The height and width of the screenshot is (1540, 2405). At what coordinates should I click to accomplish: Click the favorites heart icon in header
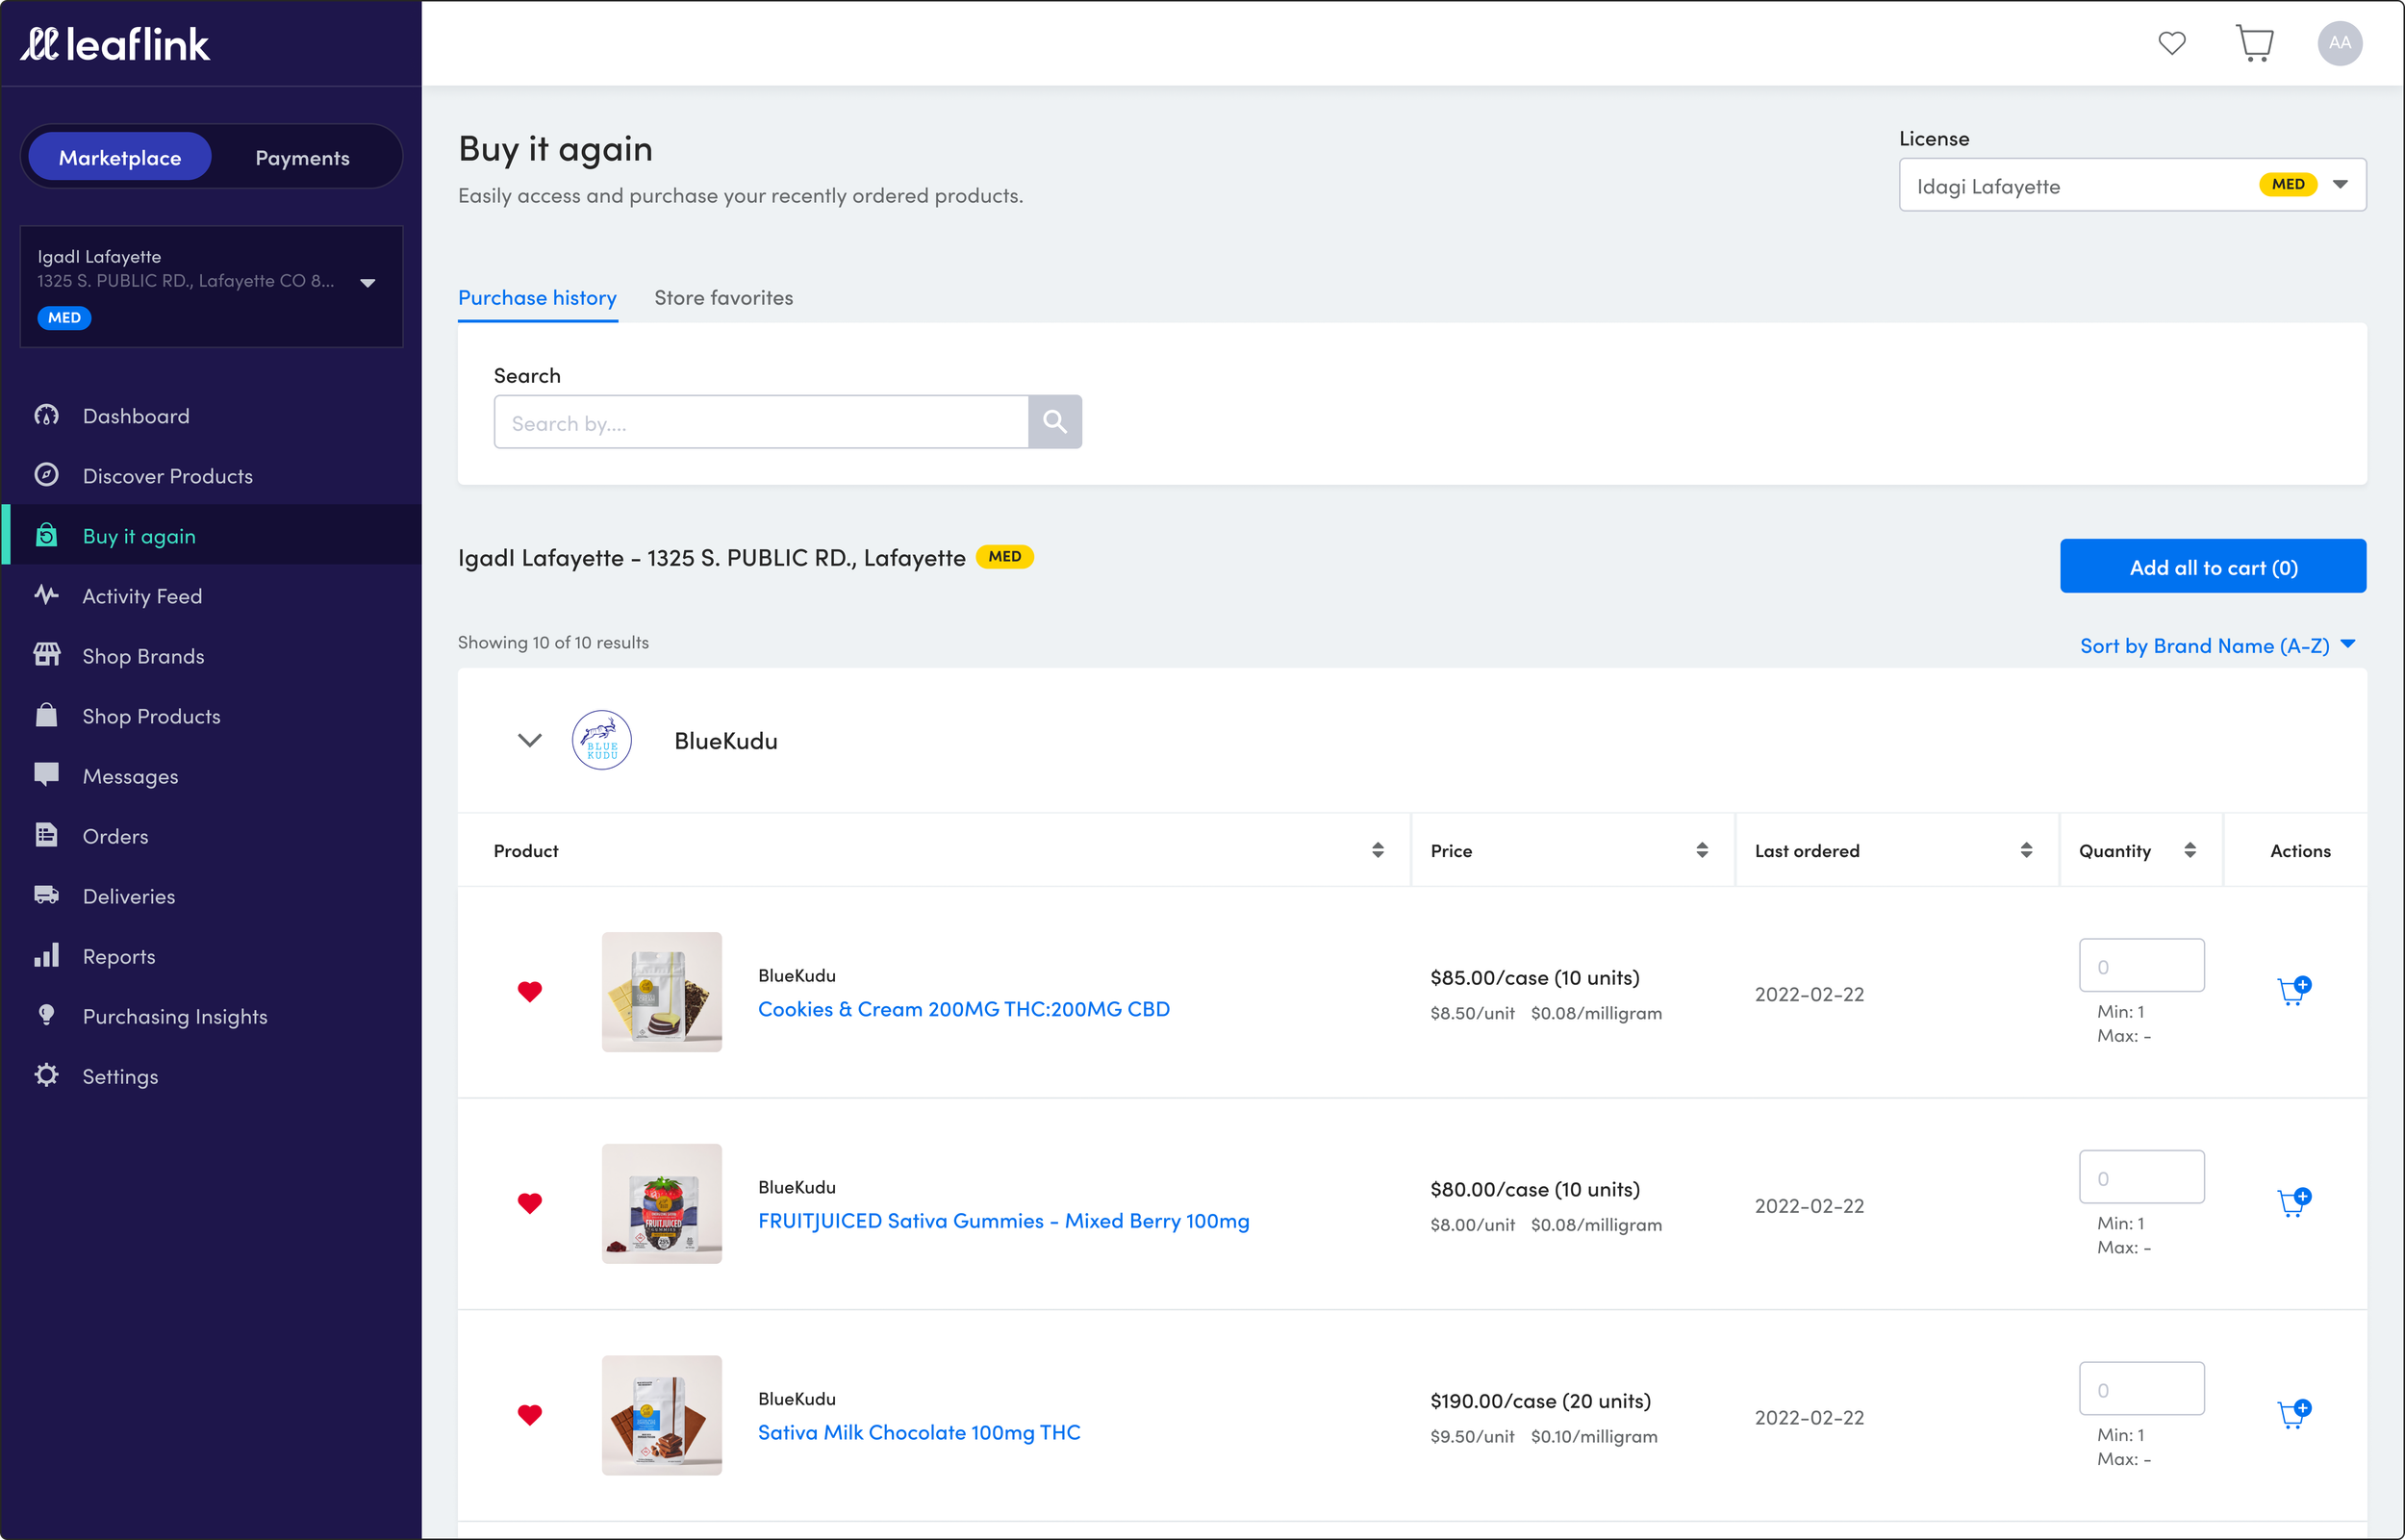[x=2171, y=44]
